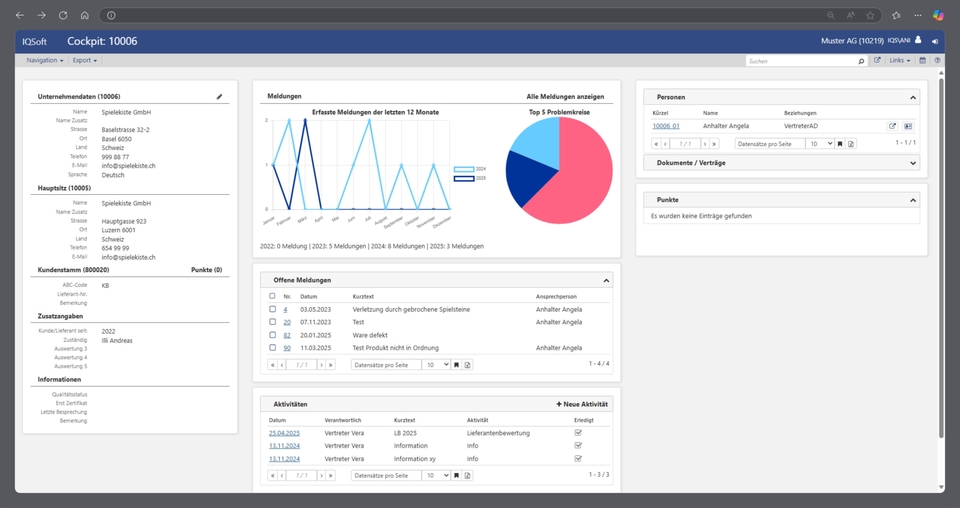Click Neue Aktivität button
Image resolution: width=960 pixels, height=508 pixels.
[582, 404]
